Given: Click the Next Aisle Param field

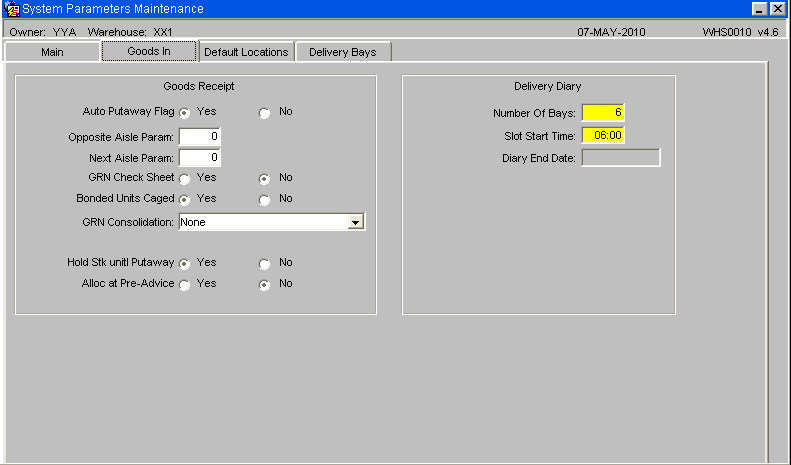Looking at the screenshot, I should pos(200,158).
